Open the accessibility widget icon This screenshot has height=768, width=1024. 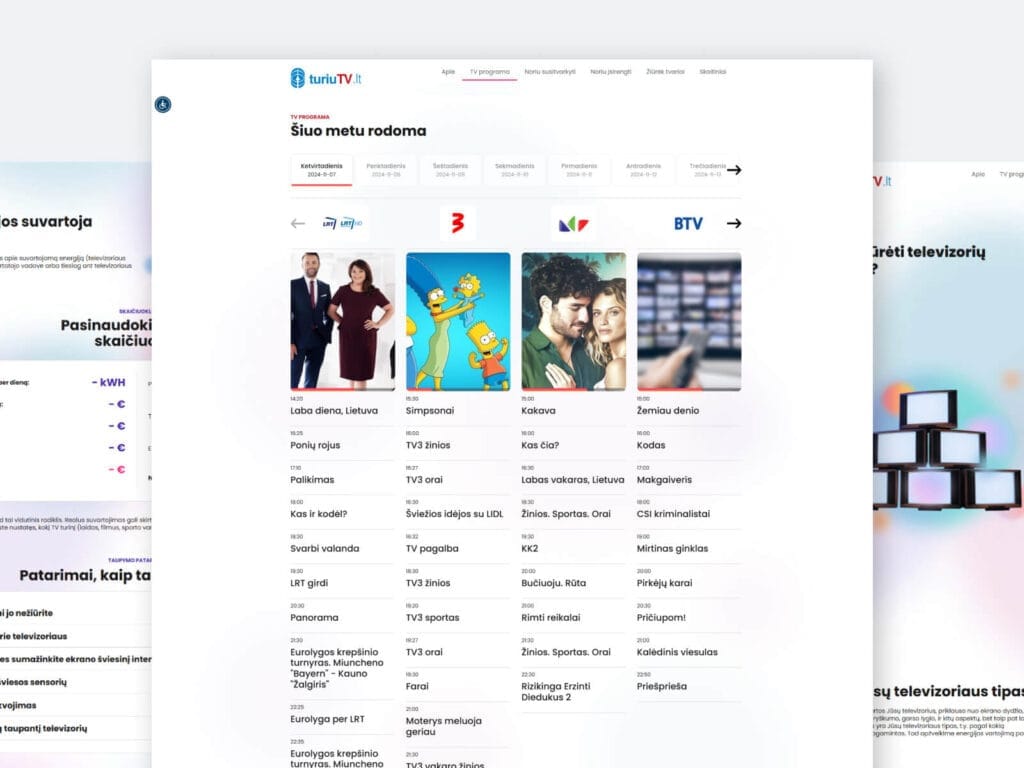coord(163,104)
